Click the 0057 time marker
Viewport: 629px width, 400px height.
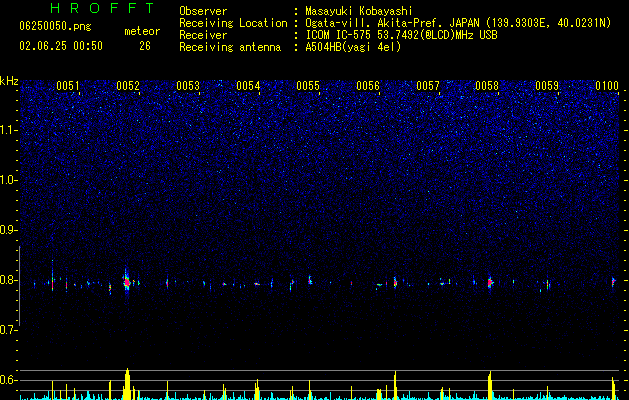[428, 86]
